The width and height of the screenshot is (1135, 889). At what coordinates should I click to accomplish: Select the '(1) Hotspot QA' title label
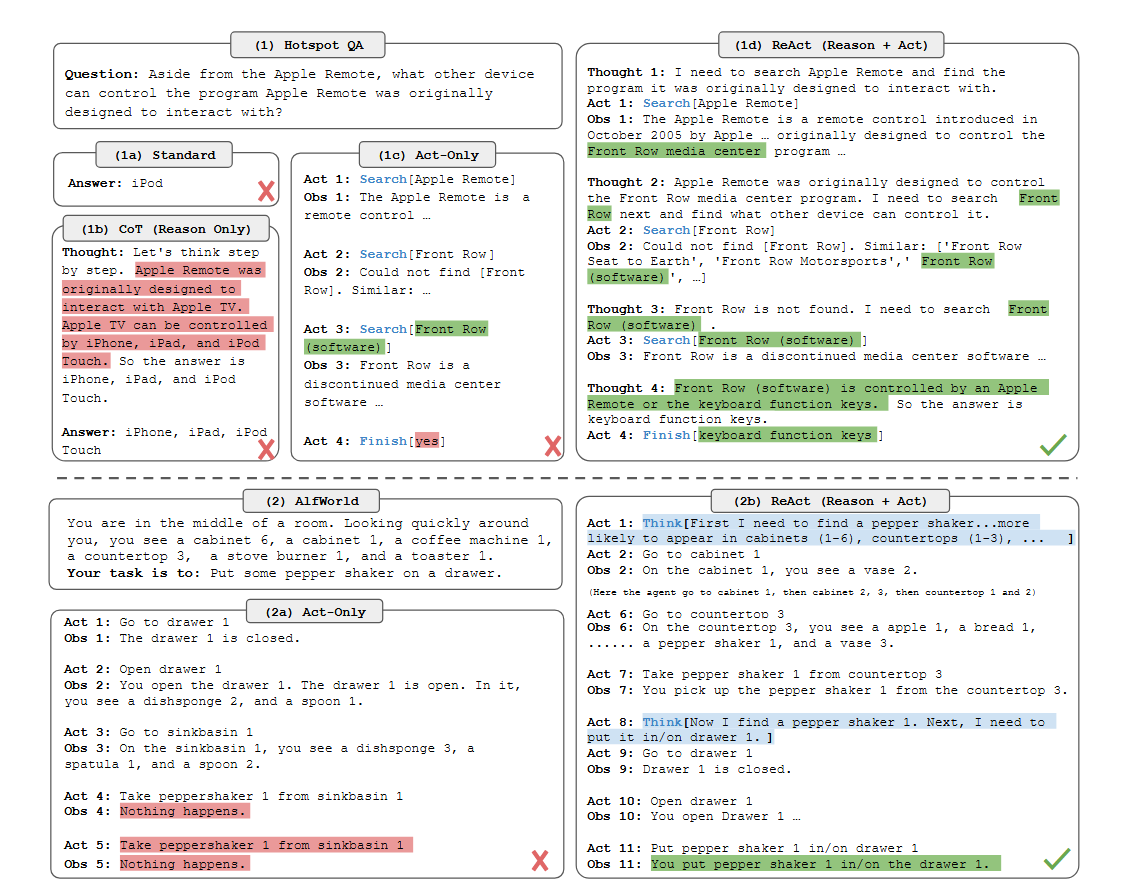tap(308, 45)
